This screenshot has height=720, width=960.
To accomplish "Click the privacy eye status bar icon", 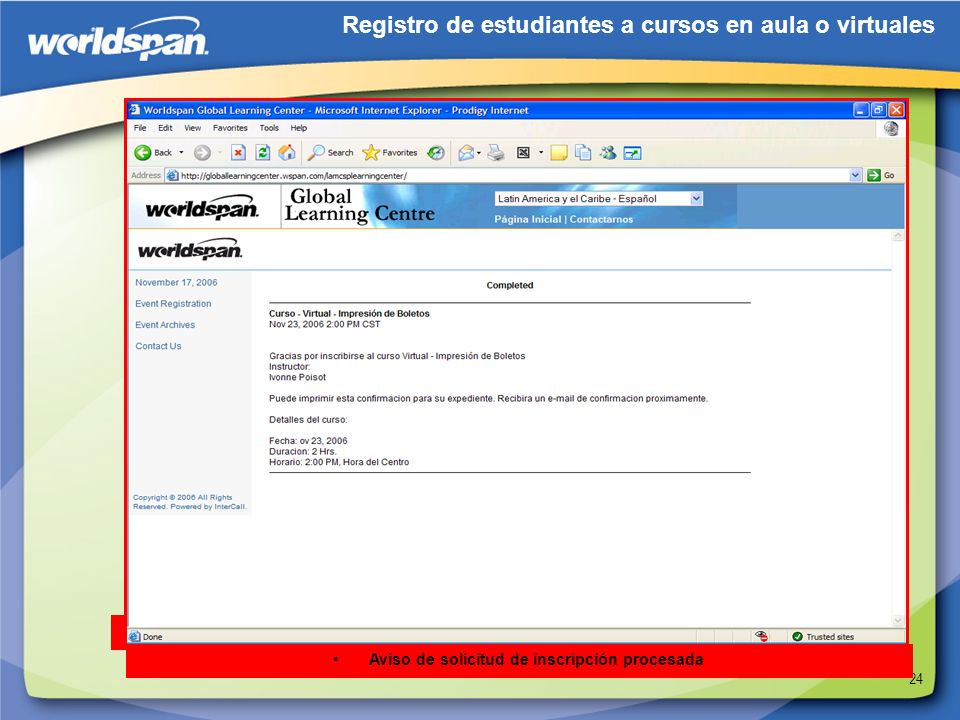I will 762,637.
